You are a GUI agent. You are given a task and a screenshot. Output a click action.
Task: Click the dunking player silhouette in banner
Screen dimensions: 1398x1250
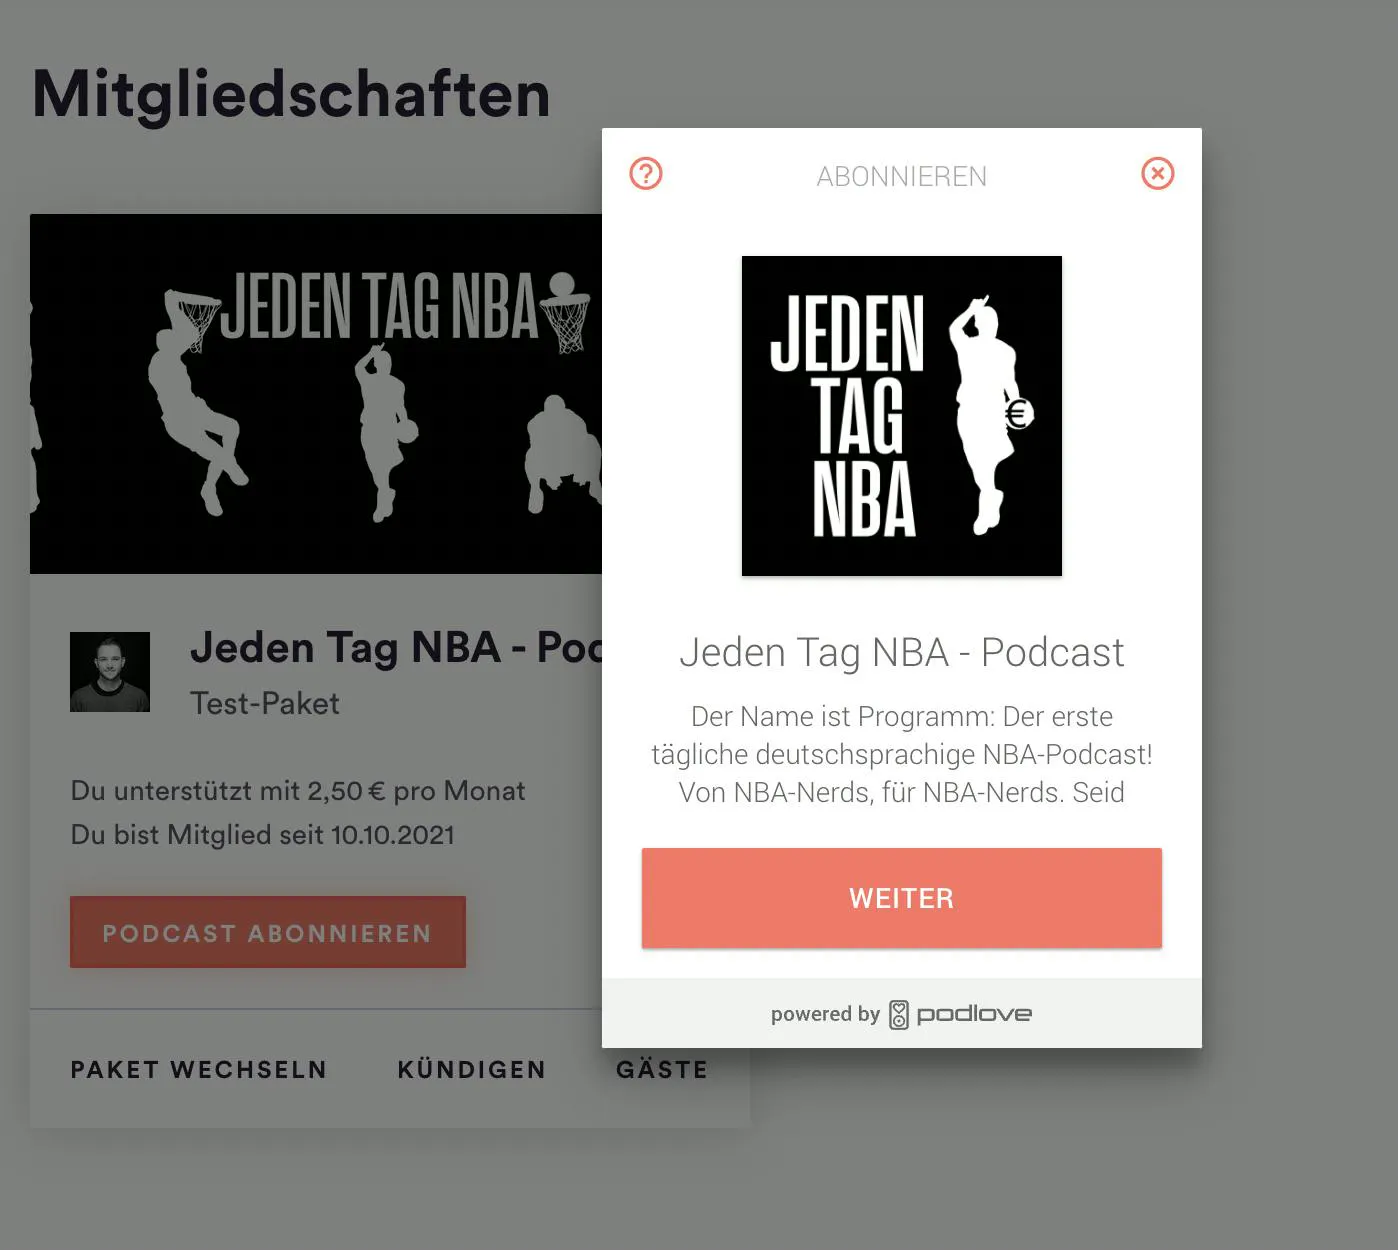click(198, 402)
